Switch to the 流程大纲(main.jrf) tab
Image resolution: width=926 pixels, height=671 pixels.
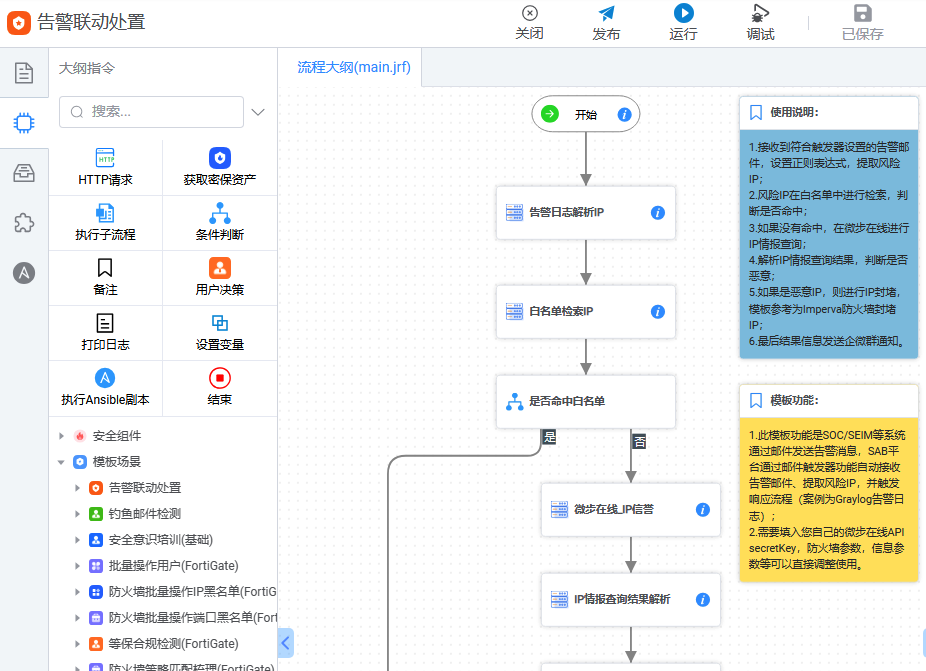354,68
